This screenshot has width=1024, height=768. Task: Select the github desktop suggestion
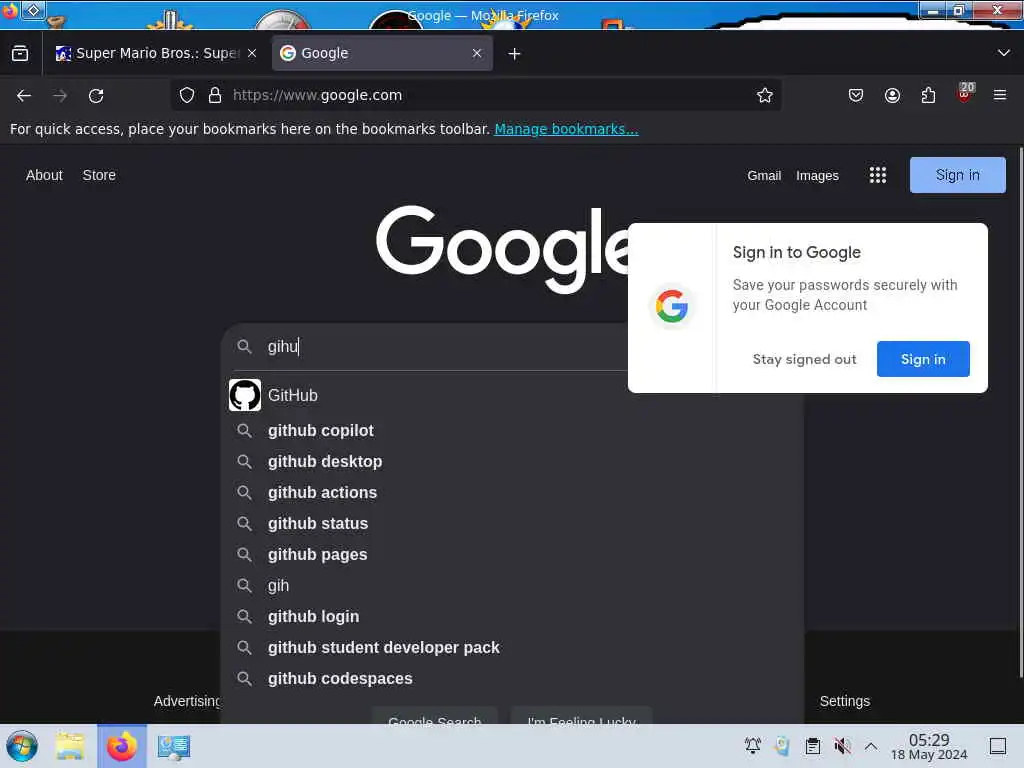pyautogui.click(x=513, y=462)
